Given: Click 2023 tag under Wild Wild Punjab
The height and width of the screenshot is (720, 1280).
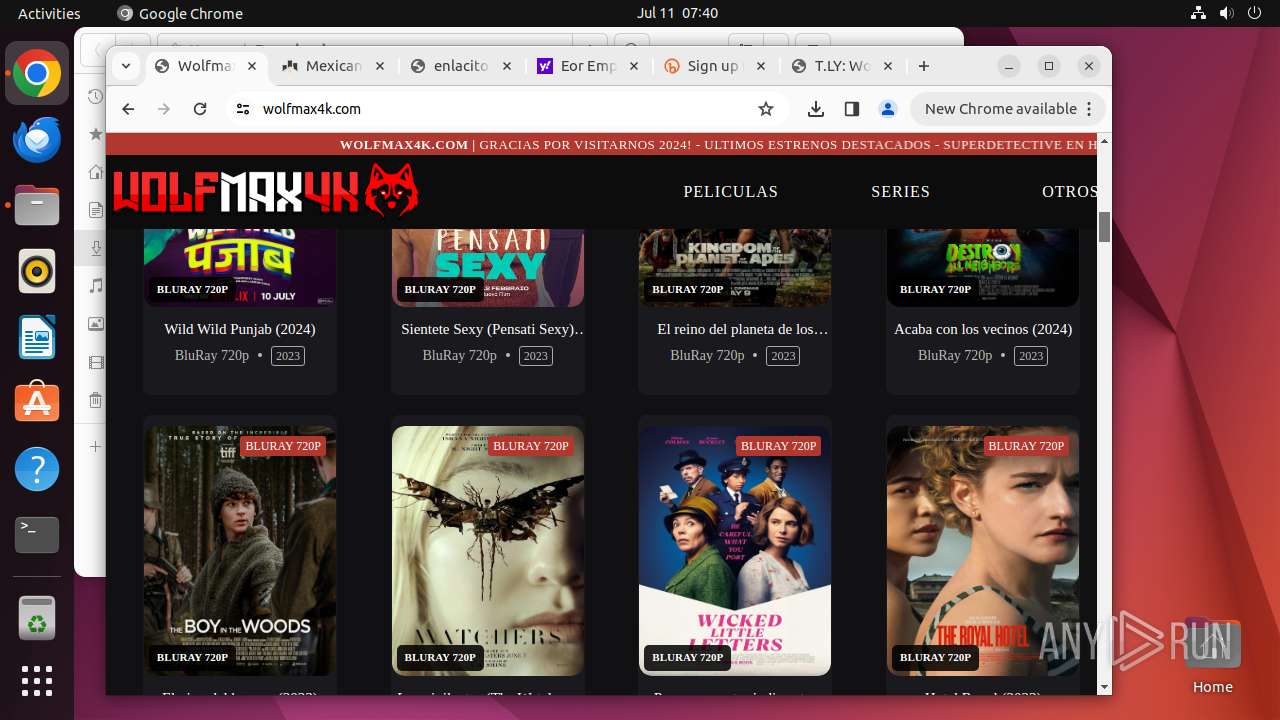Looking at the screenshot, I should pyautogui.click(x=288, y=356).
